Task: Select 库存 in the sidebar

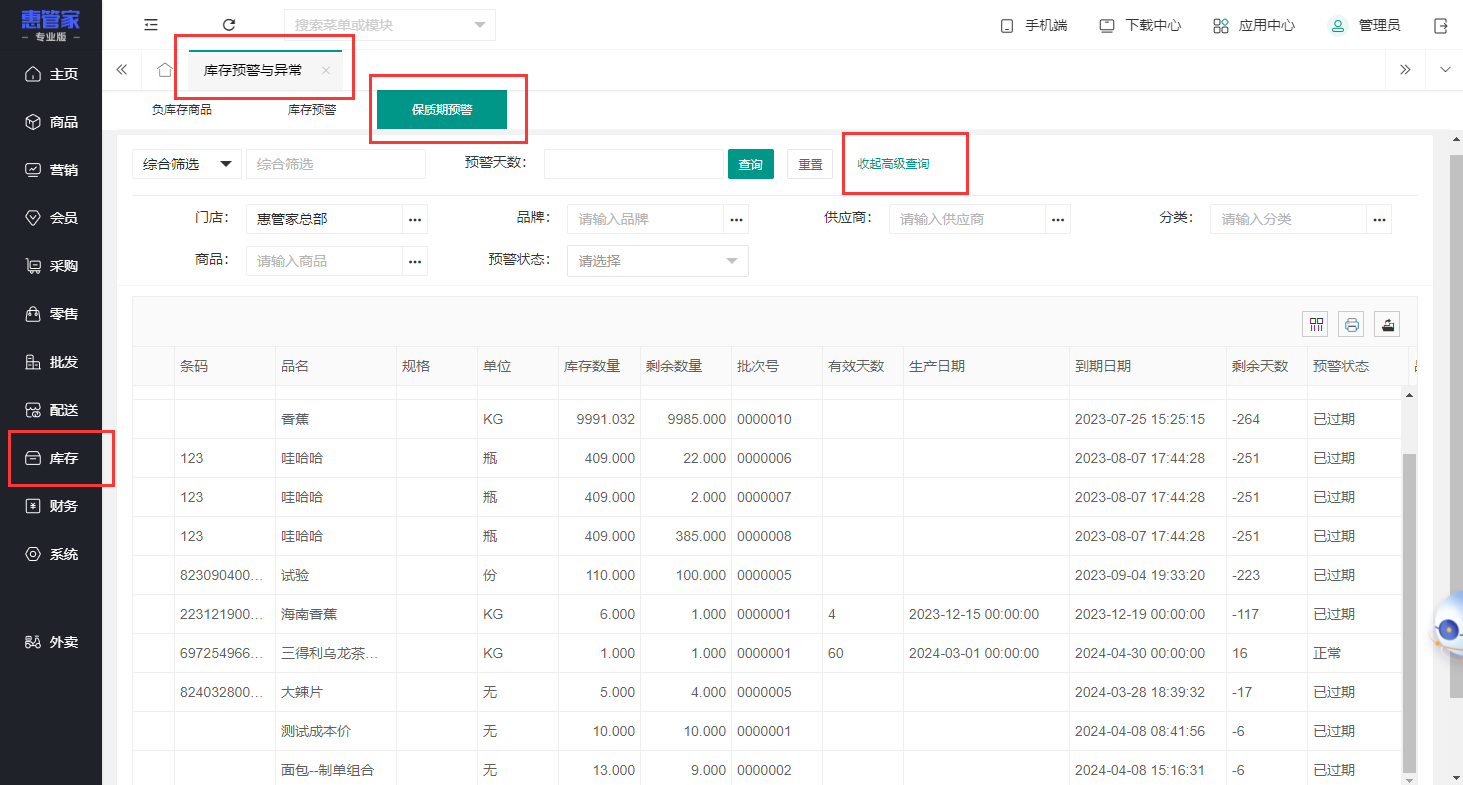Action: pyautogui.click(x=51, y=458)
